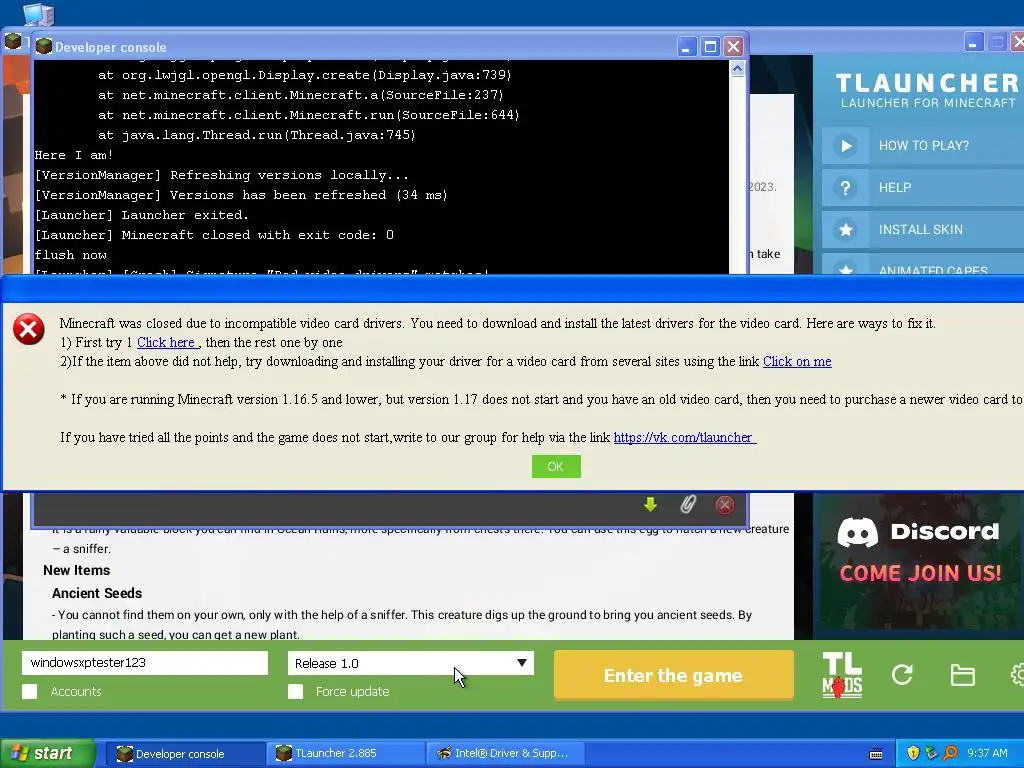The image size is (1024, 768).
Task: Open the 'Click here' driver fix link
Action: [x=166, y=342]
